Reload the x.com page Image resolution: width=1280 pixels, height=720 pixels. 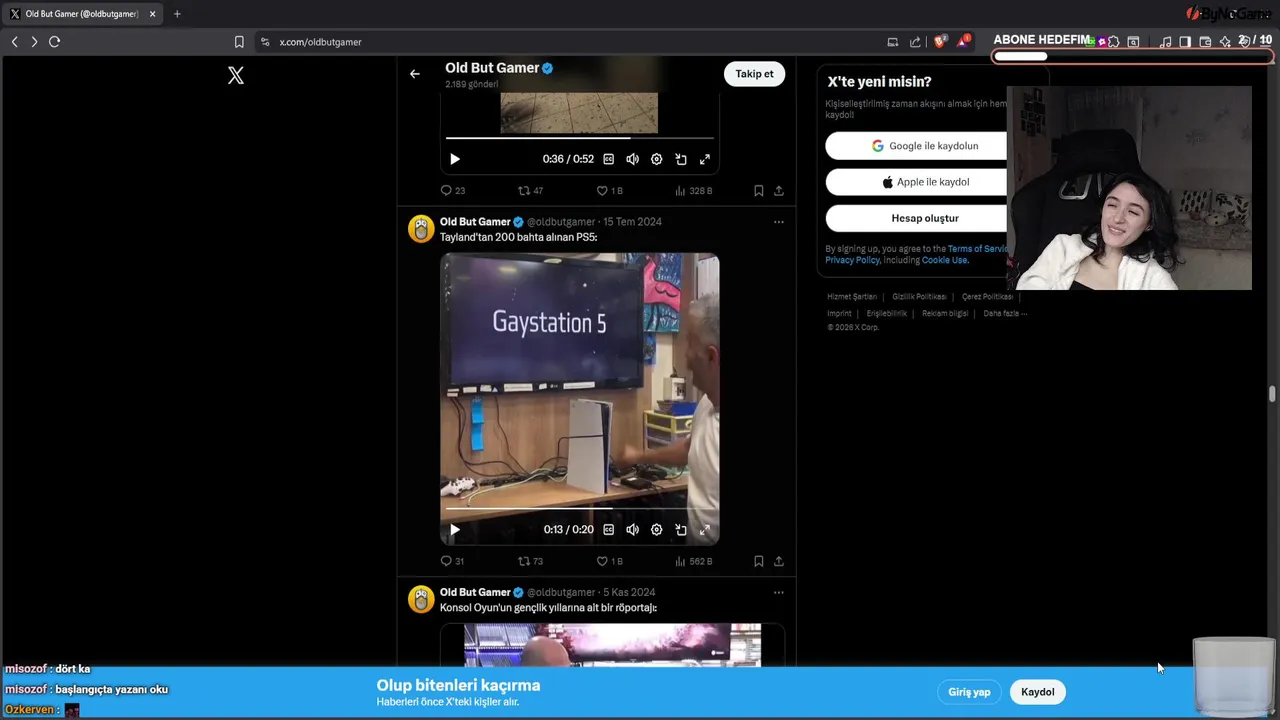[55, 42]
